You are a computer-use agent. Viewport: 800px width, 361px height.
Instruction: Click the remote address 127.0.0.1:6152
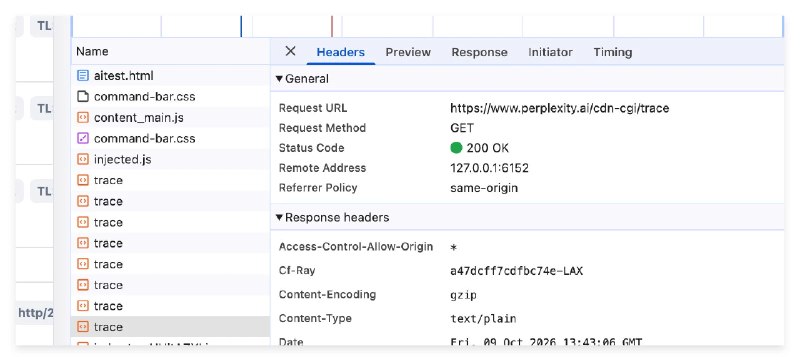coord(489,168)
